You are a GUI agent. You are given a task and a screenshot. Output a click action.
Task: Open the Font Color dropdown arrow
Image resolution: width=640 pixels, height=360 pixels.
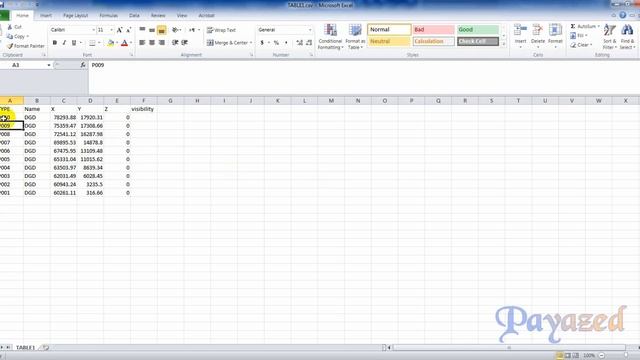131,43
